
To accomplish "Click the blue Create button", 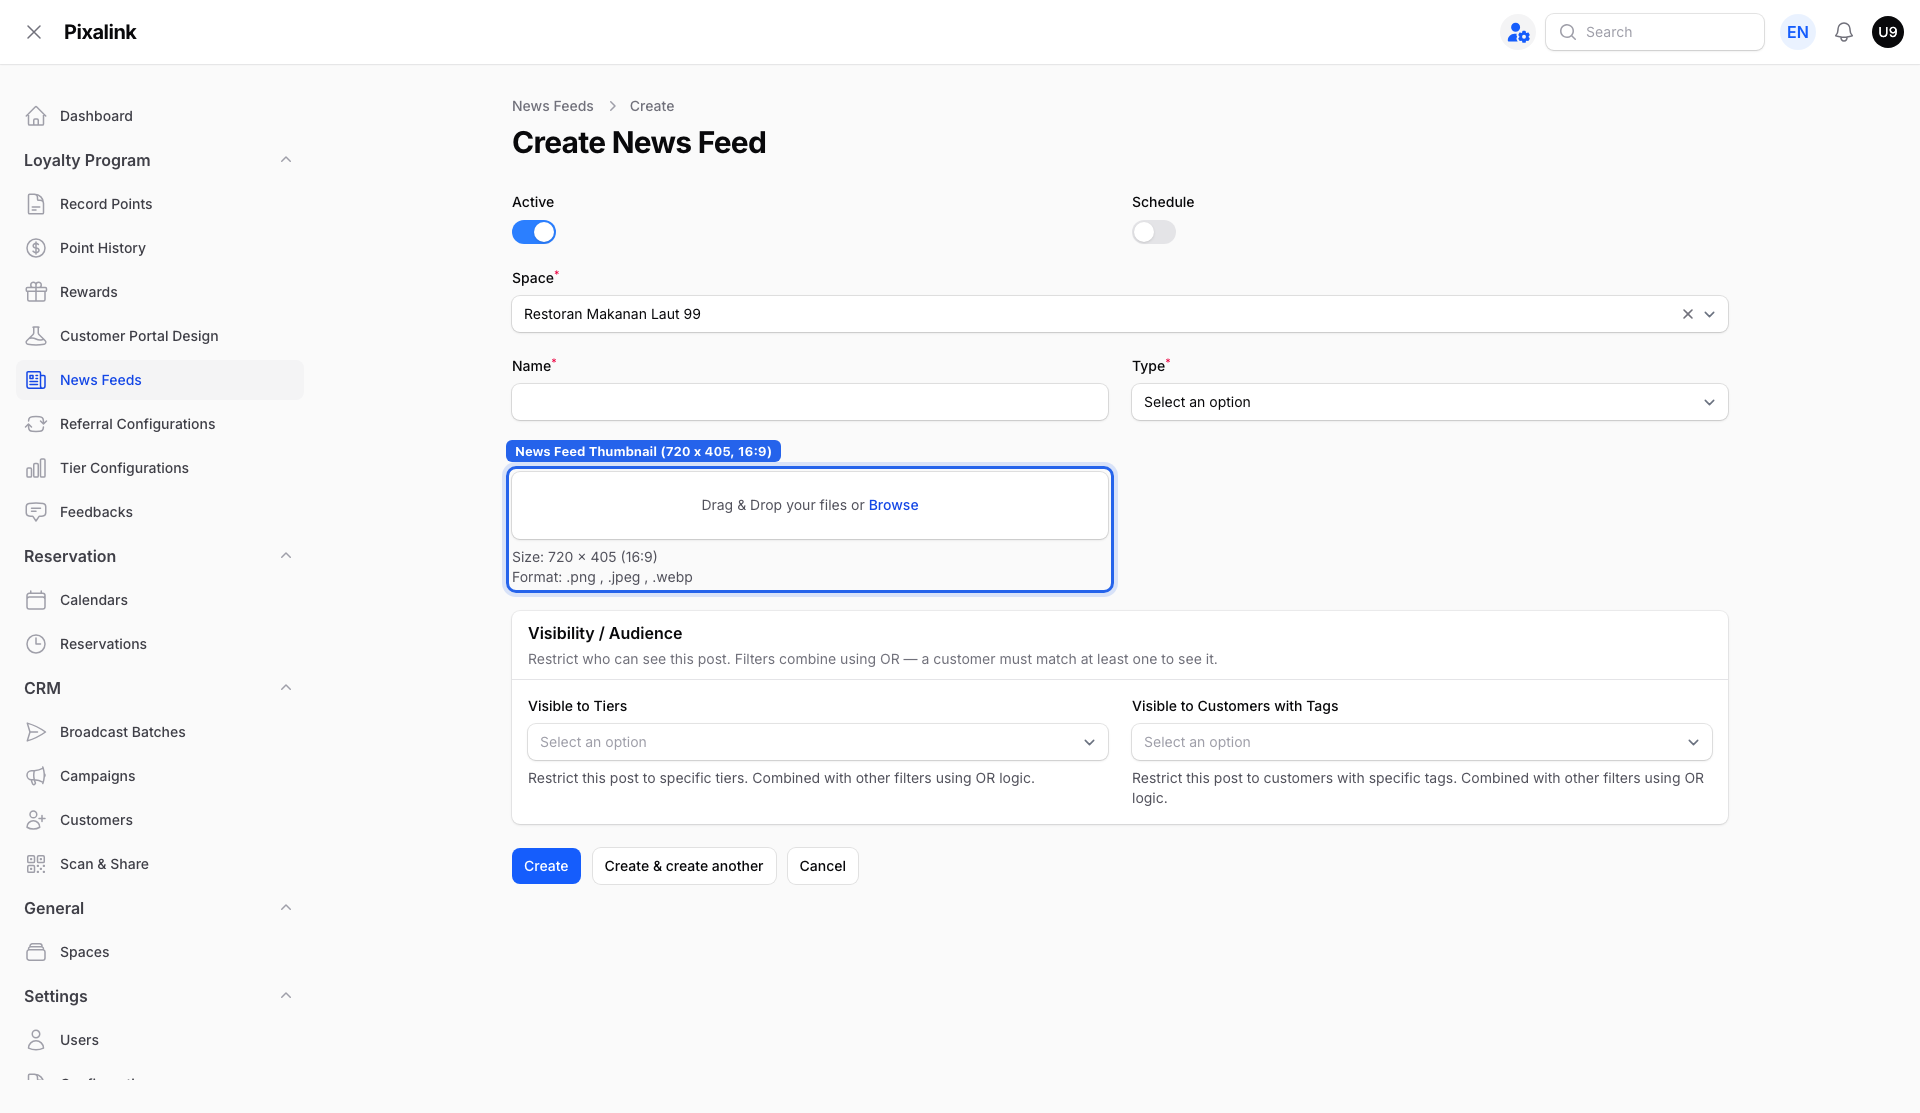I will 546,866.
